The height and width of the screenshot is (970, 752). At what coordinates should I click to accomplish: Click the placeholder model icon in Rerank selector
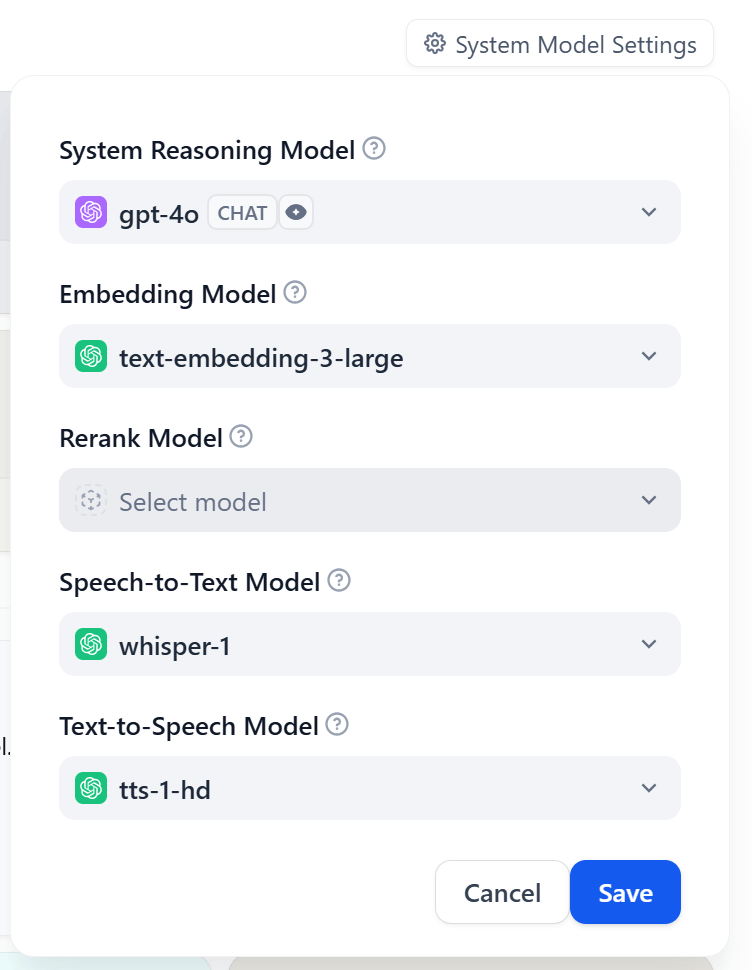point(91,500)
